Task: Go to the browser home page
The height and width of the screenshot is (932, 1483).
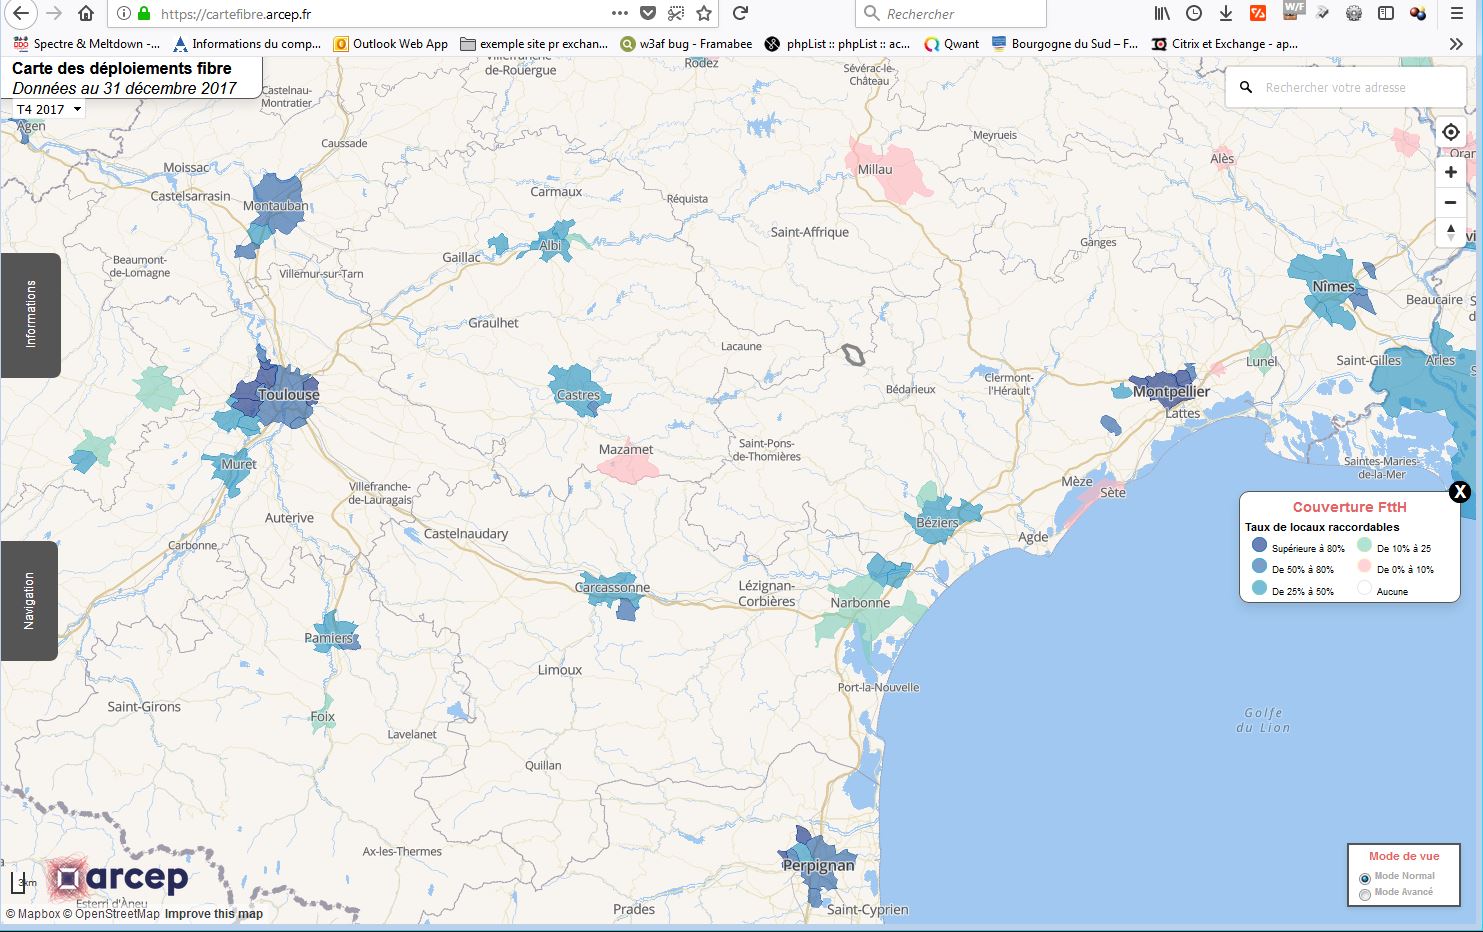Action: click(x=86, y=13)
